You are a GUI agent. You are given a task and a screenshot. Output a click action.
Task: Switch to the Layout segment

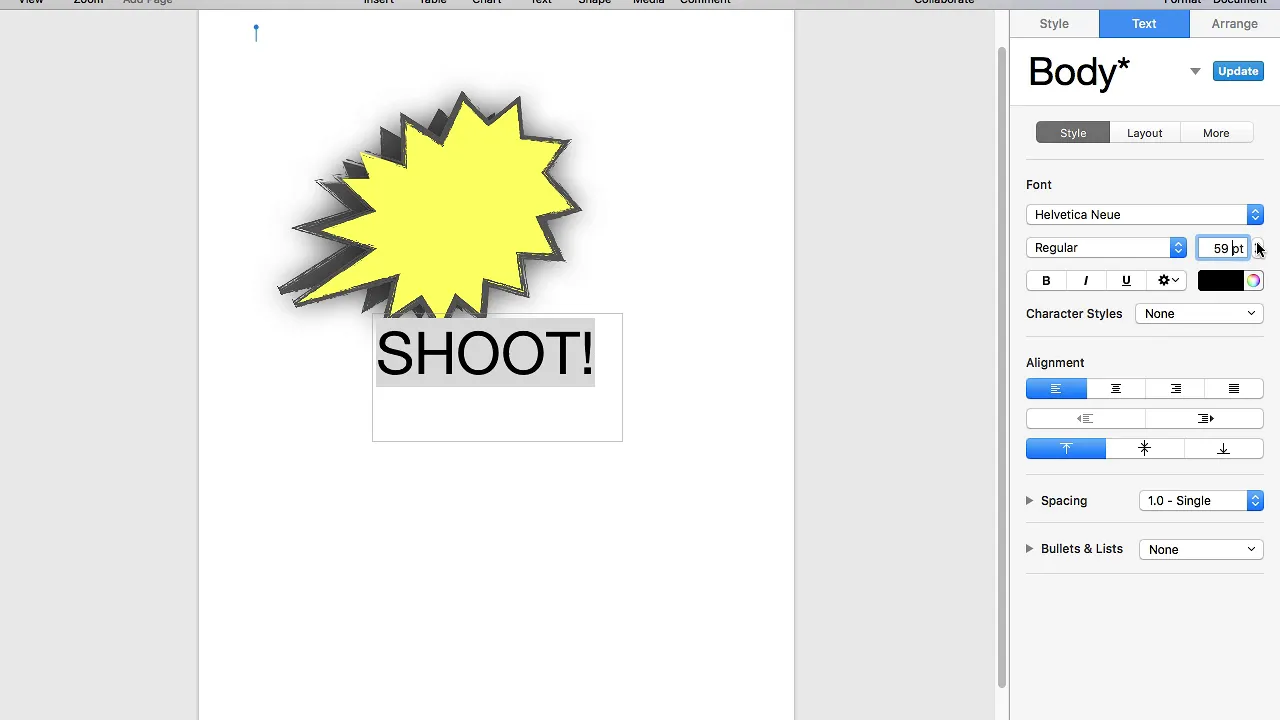pos(1145,133)
